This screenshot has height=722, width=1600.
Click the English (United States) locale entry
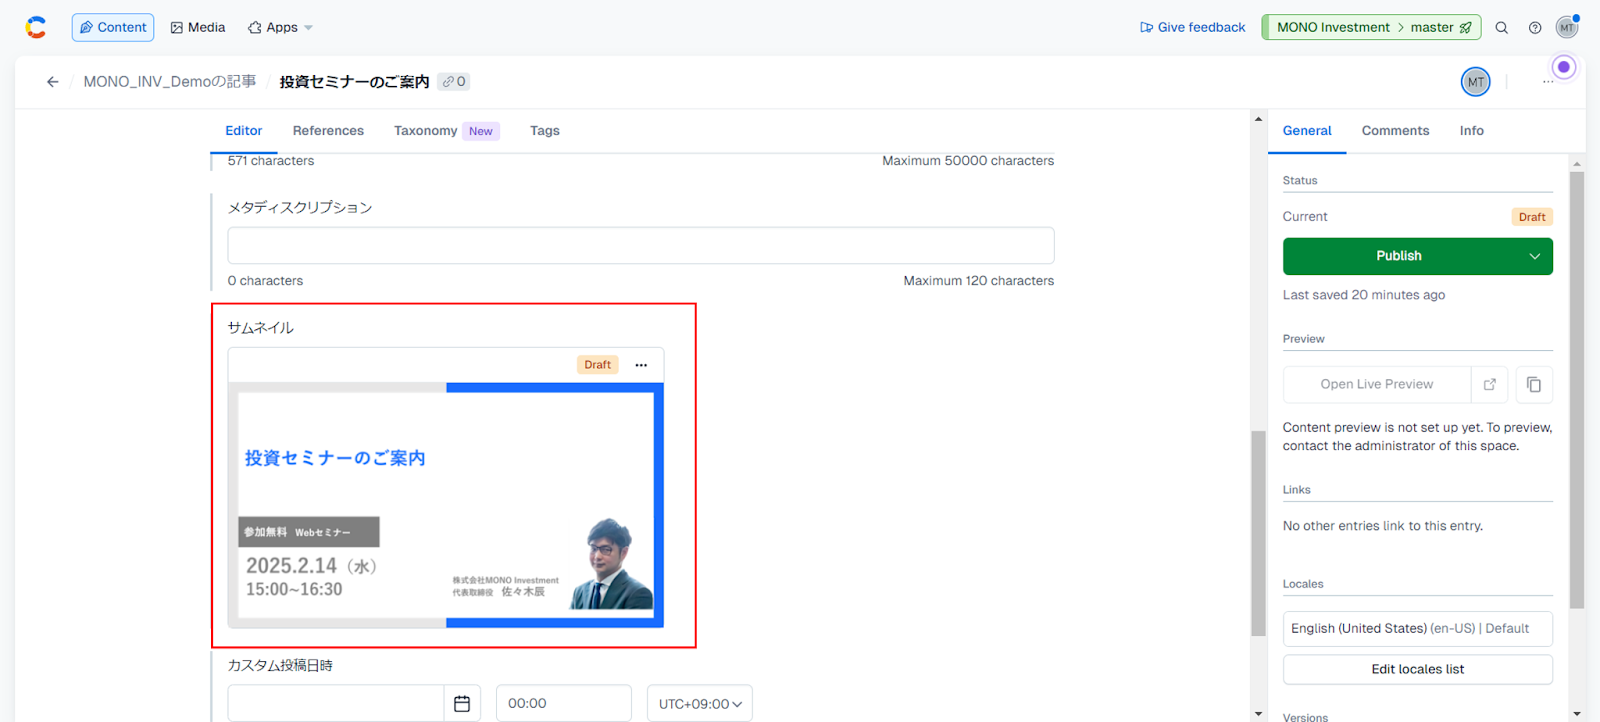(1418, 629)
